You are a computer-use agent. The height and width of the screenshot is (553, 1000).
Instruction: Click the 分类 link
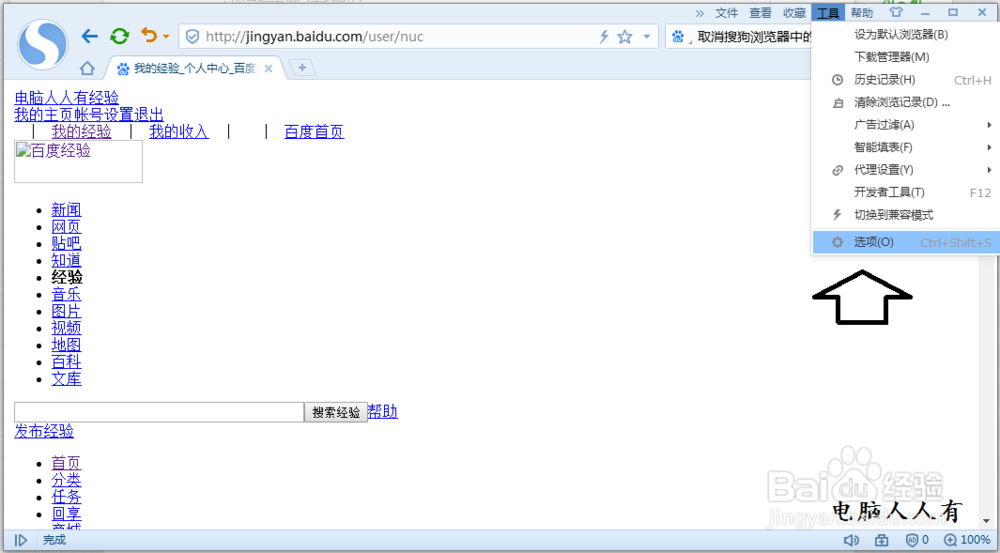pos(66,480)
